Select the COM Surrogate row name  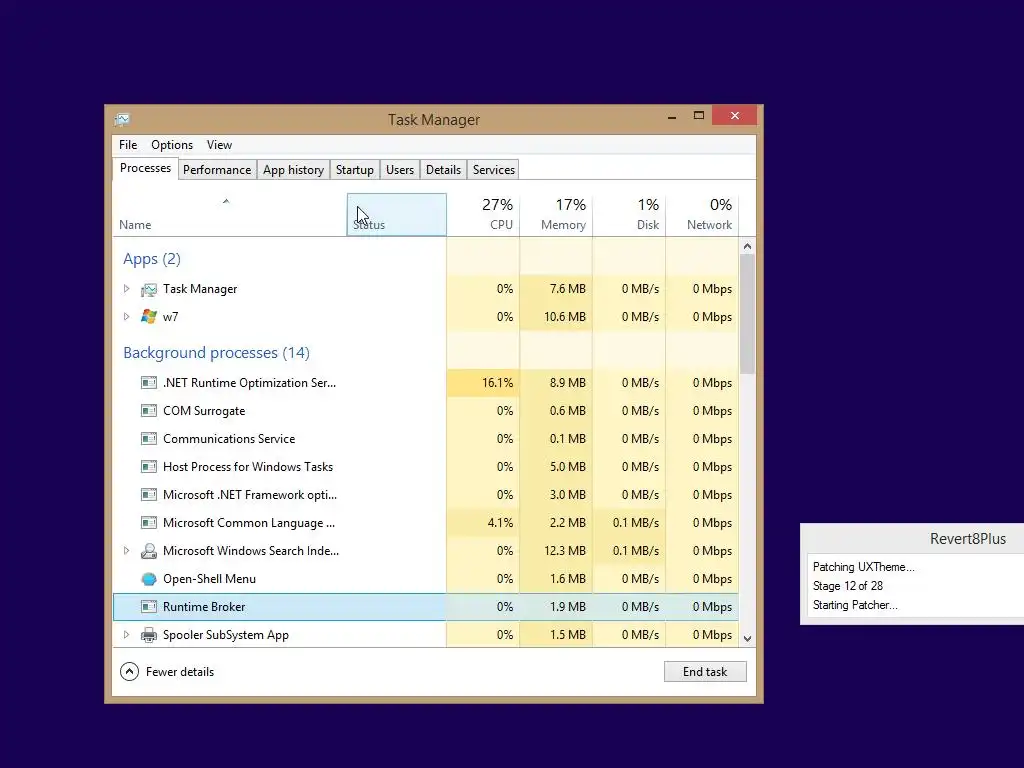(204, 411)
